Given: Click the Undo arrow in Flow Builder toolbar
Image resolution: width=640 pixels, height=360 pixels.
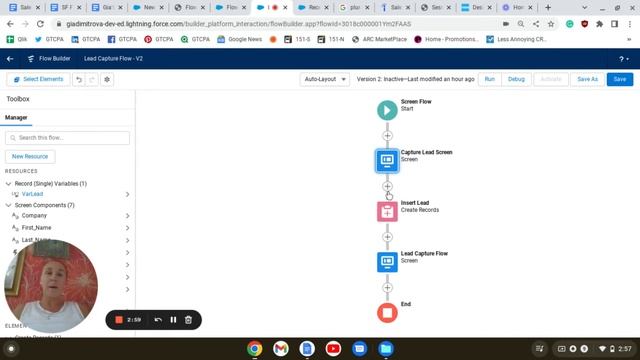Looking at the screenshot, I should pos(79,79).
